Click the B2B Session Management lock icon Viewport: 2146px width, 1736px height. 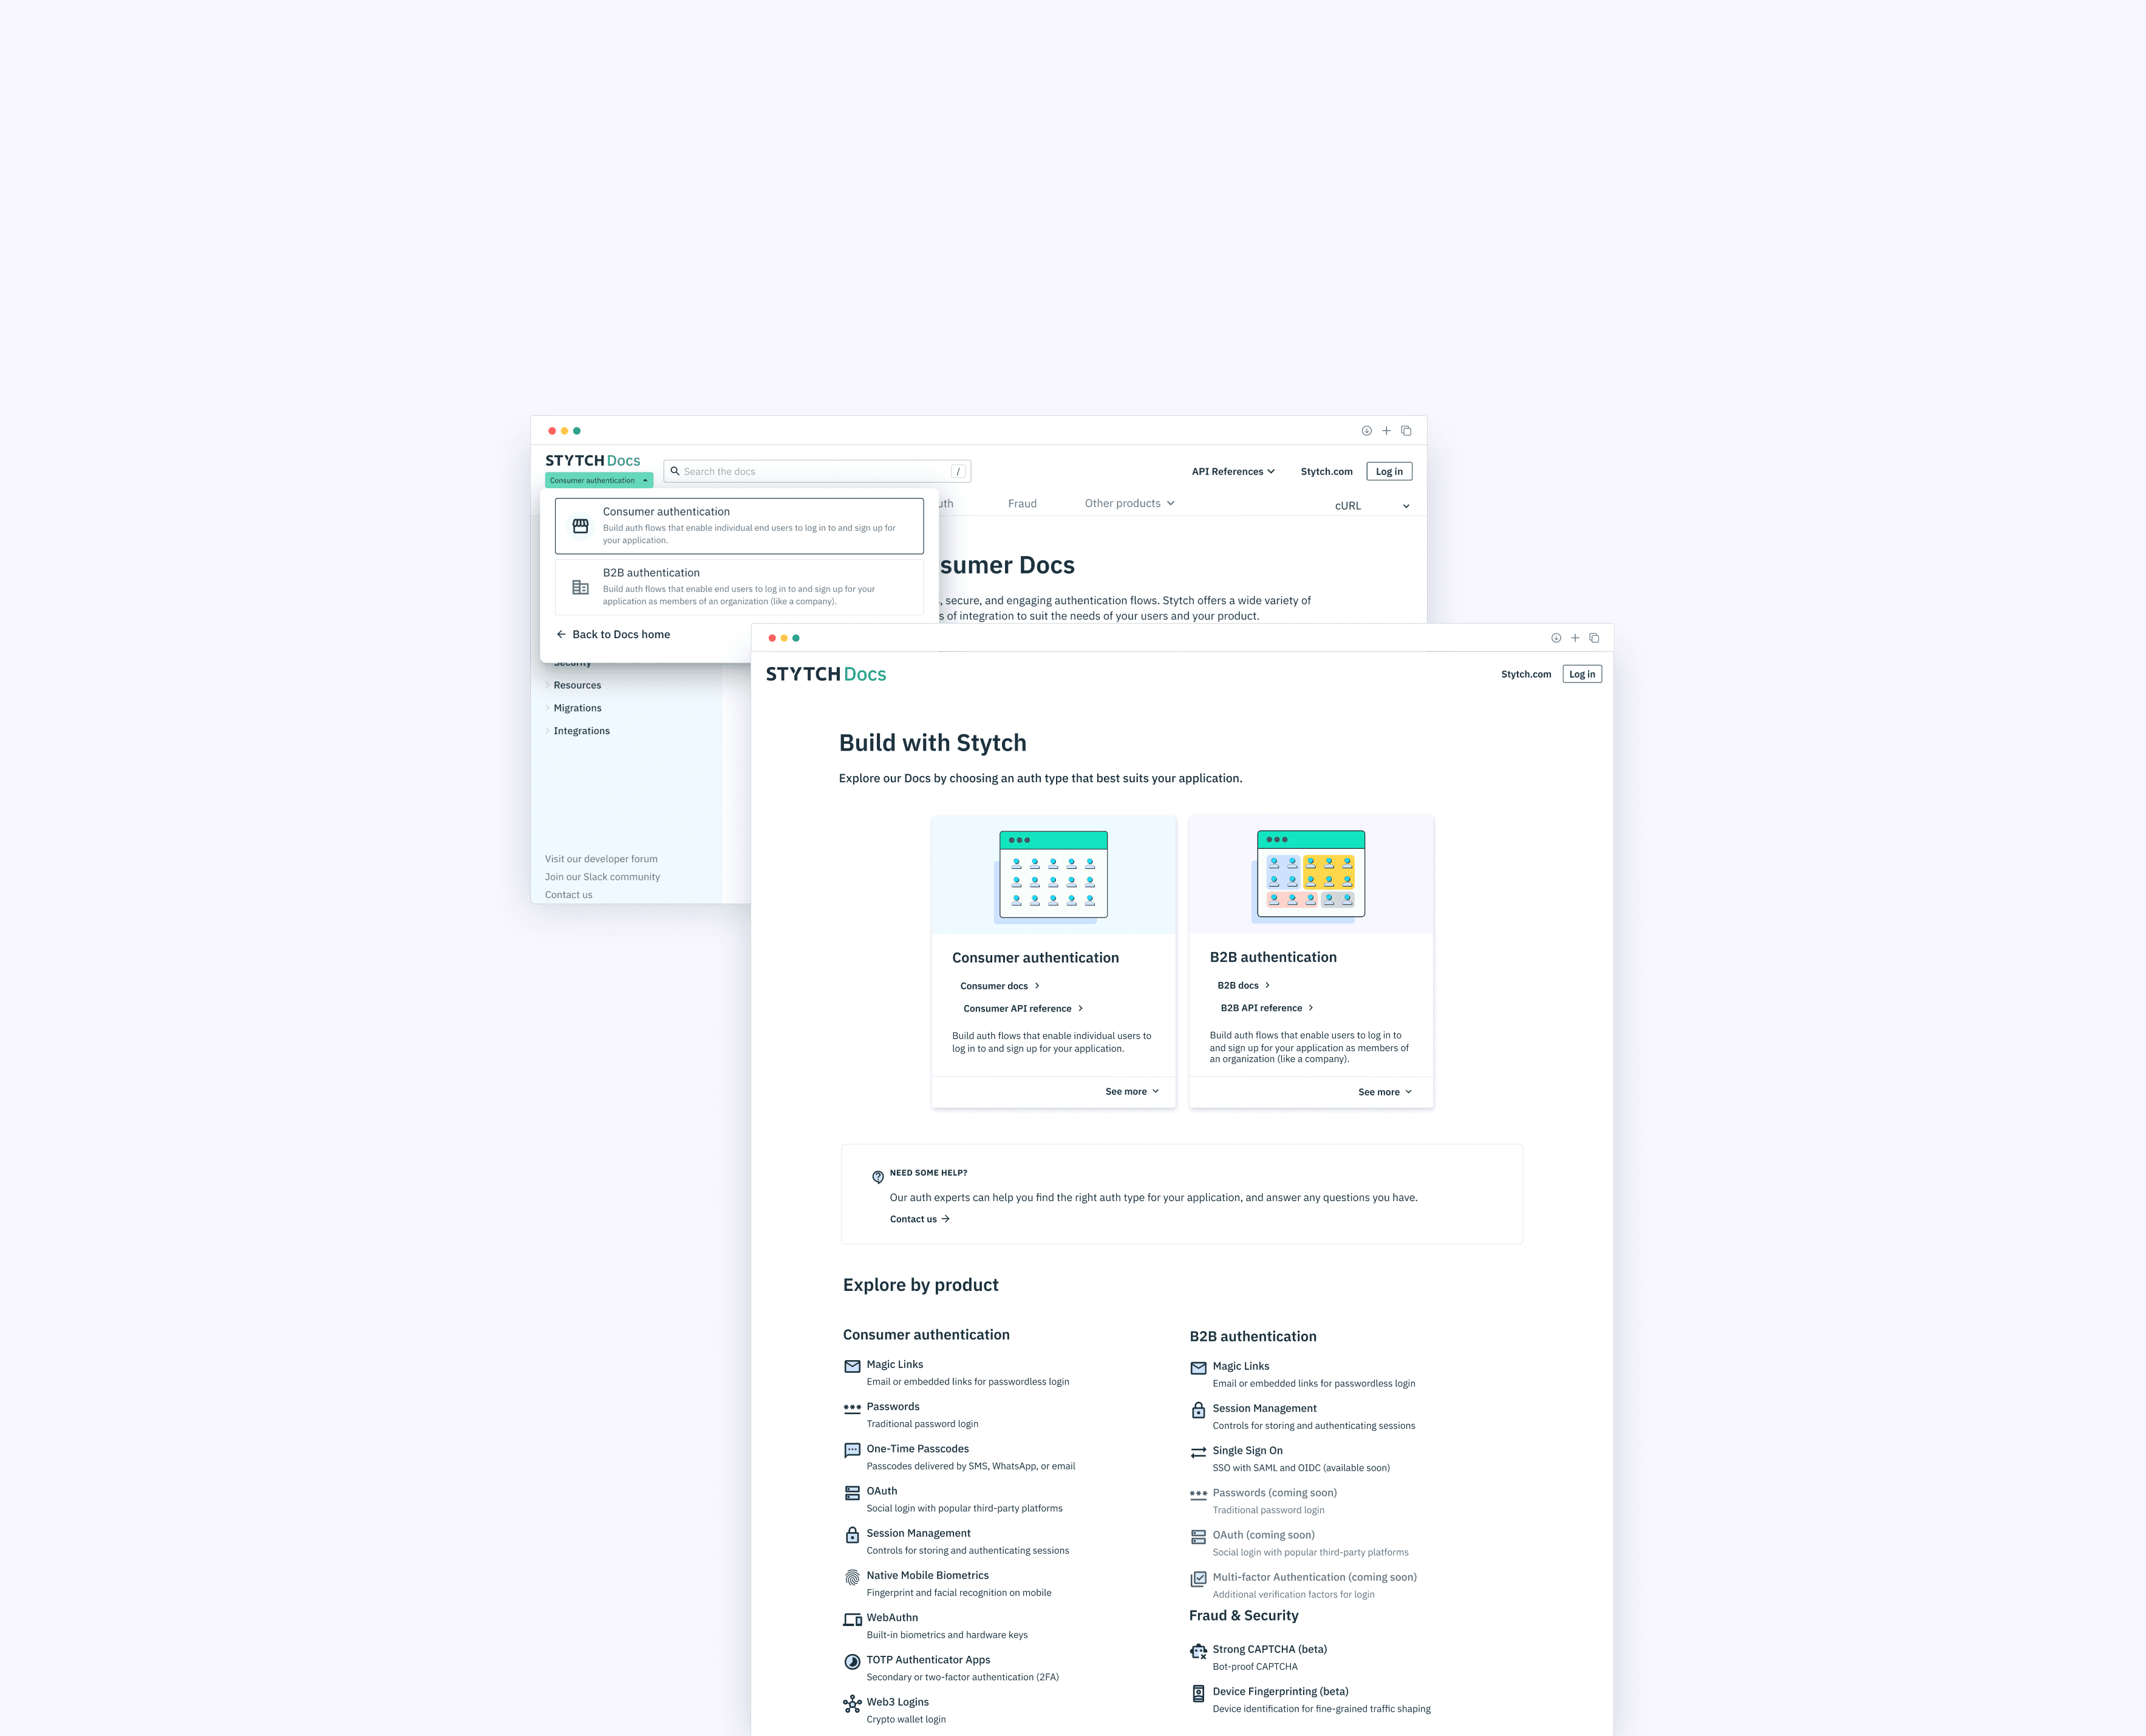[x=1198, y=1410]
